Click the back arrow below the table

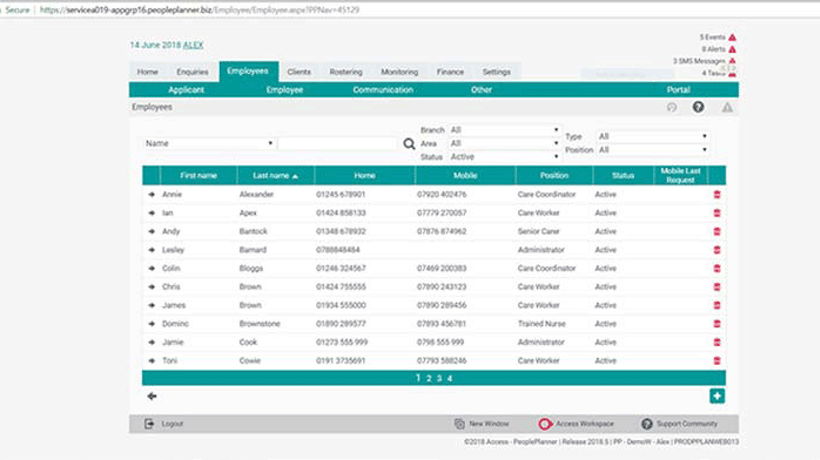(152, 396)
